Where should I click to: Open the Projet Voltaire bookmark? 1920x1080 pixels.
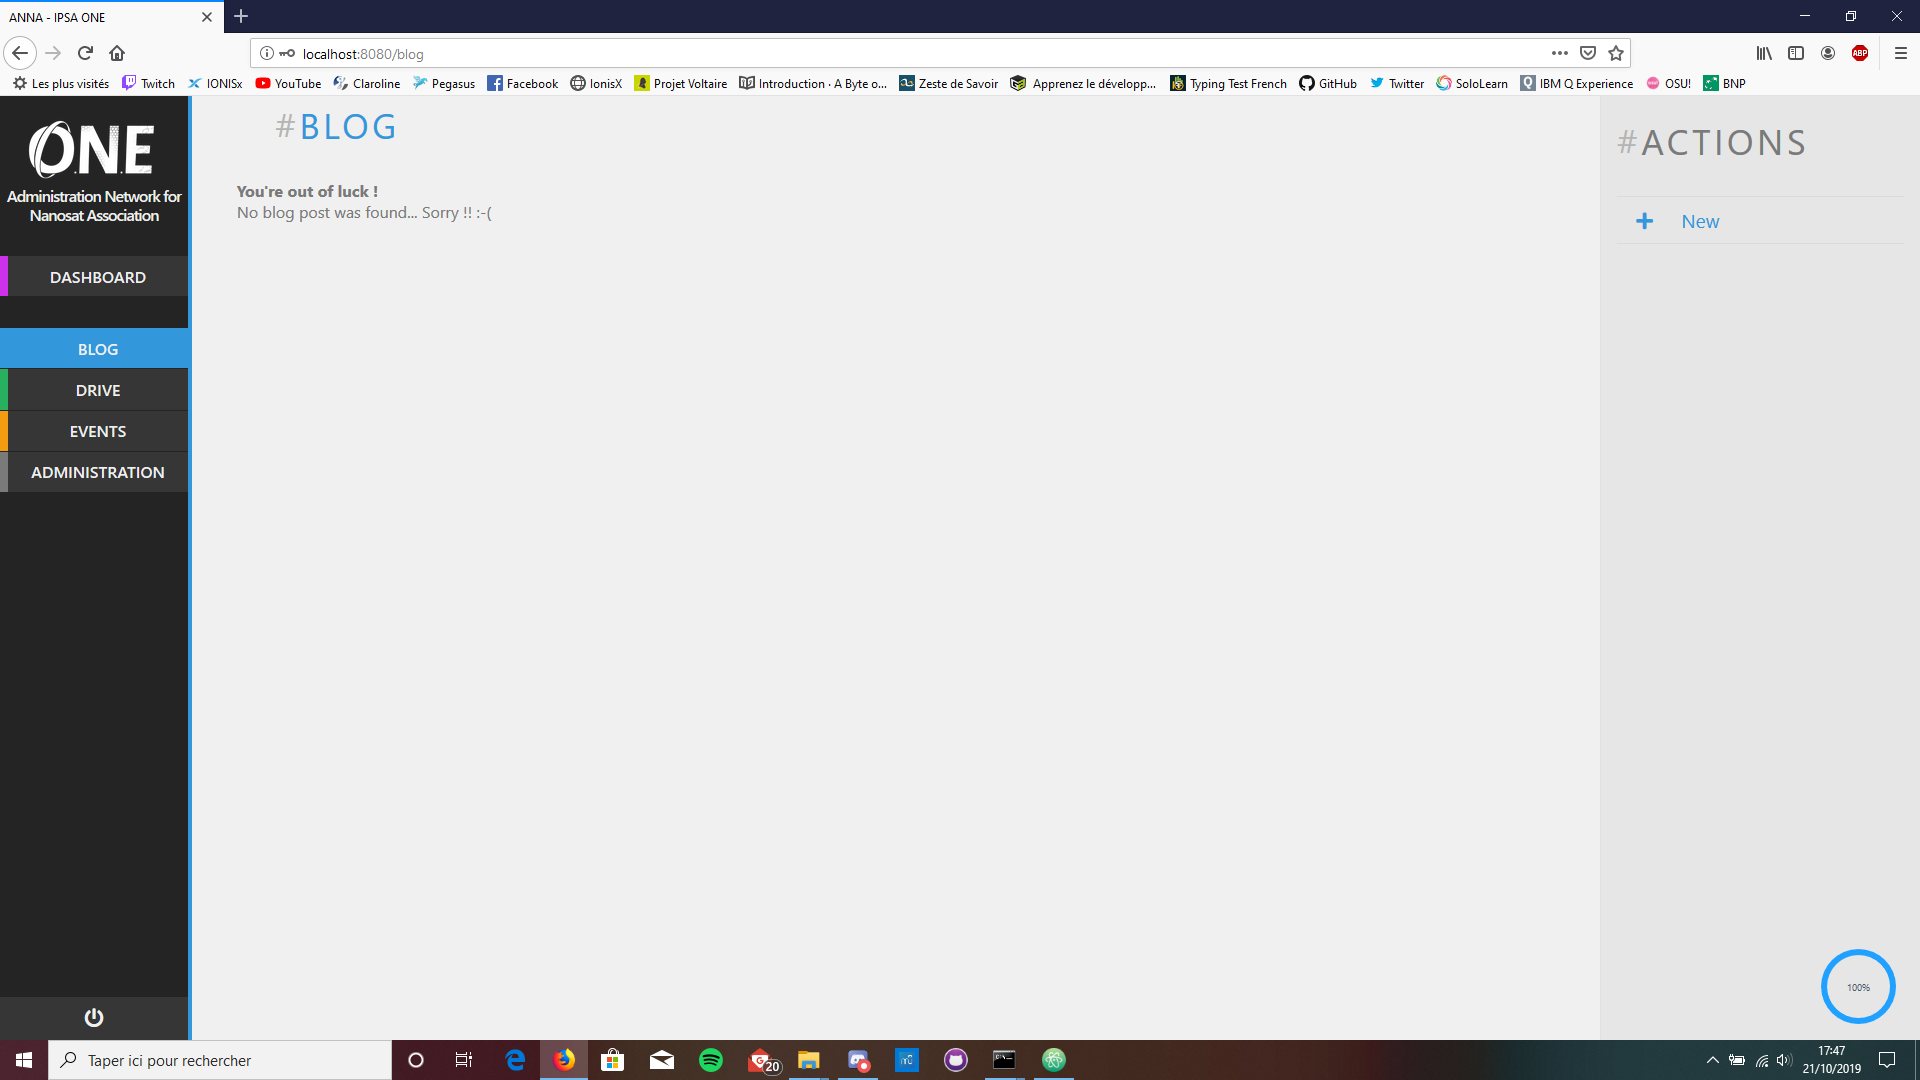[x=681, y=84]
